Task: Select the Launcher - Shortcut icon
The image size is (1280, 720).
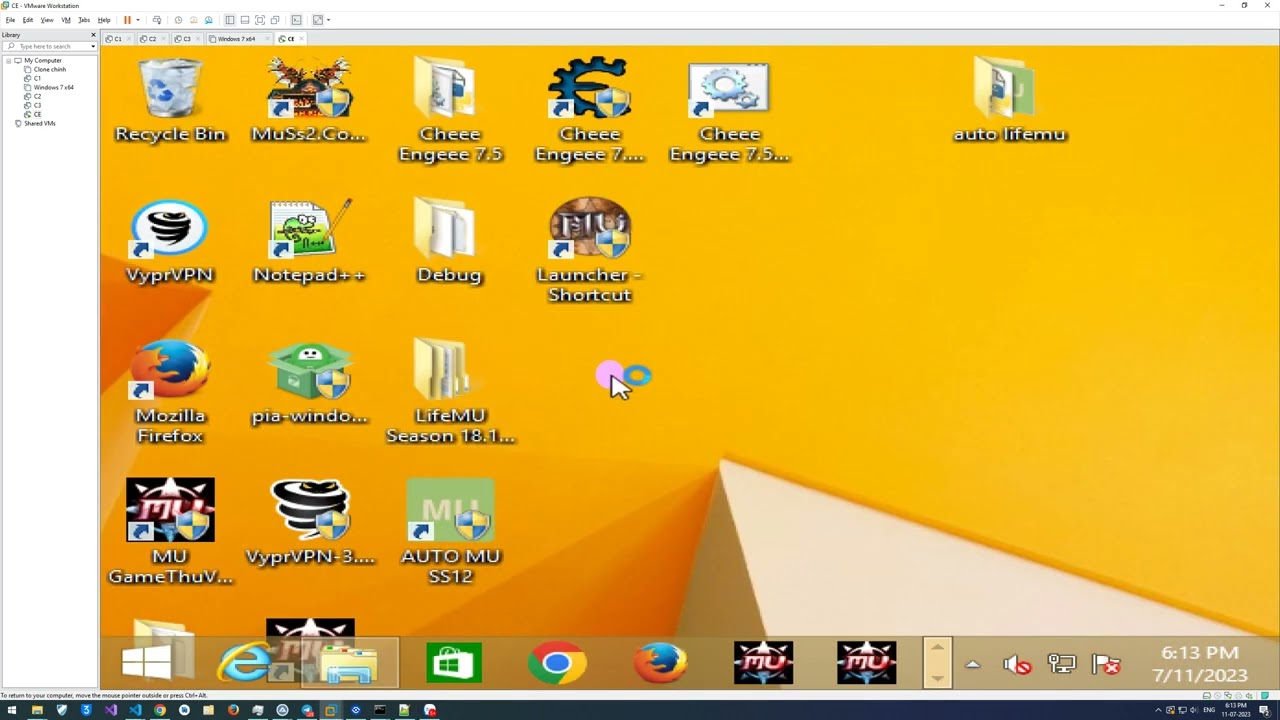Action: tap(590, 250)
